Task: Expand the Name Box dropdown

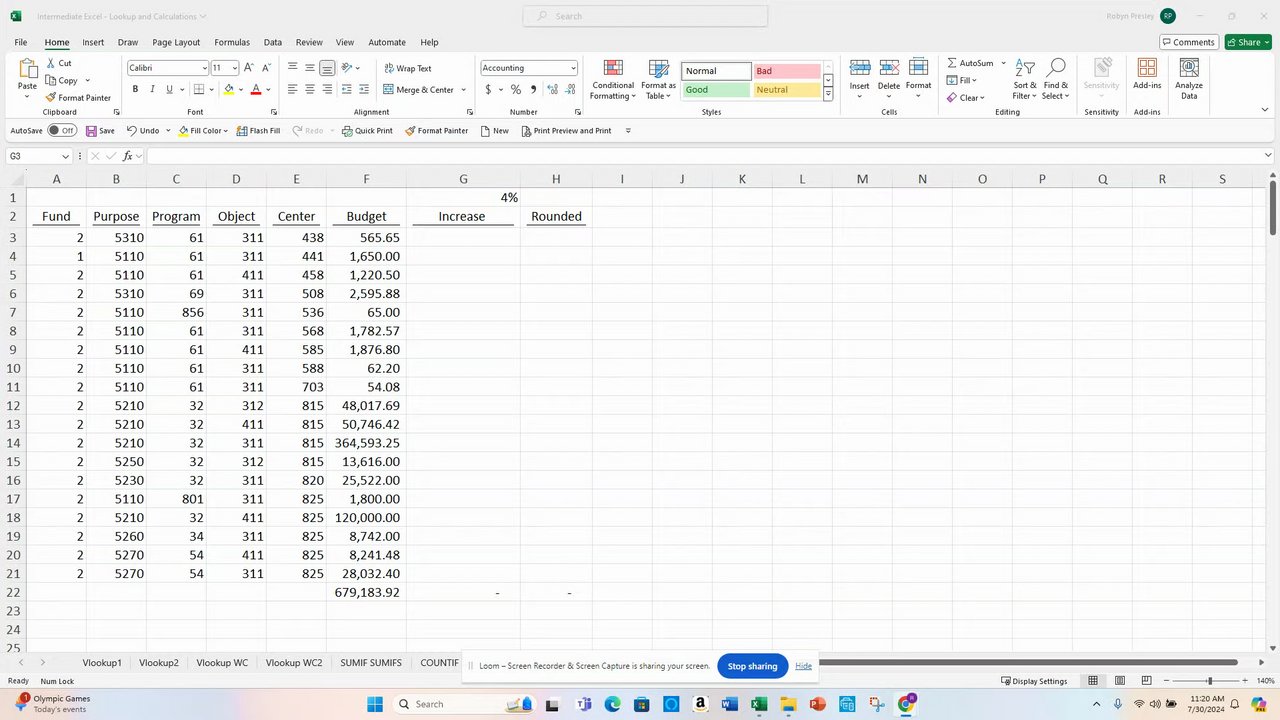Action: point(65,156)
